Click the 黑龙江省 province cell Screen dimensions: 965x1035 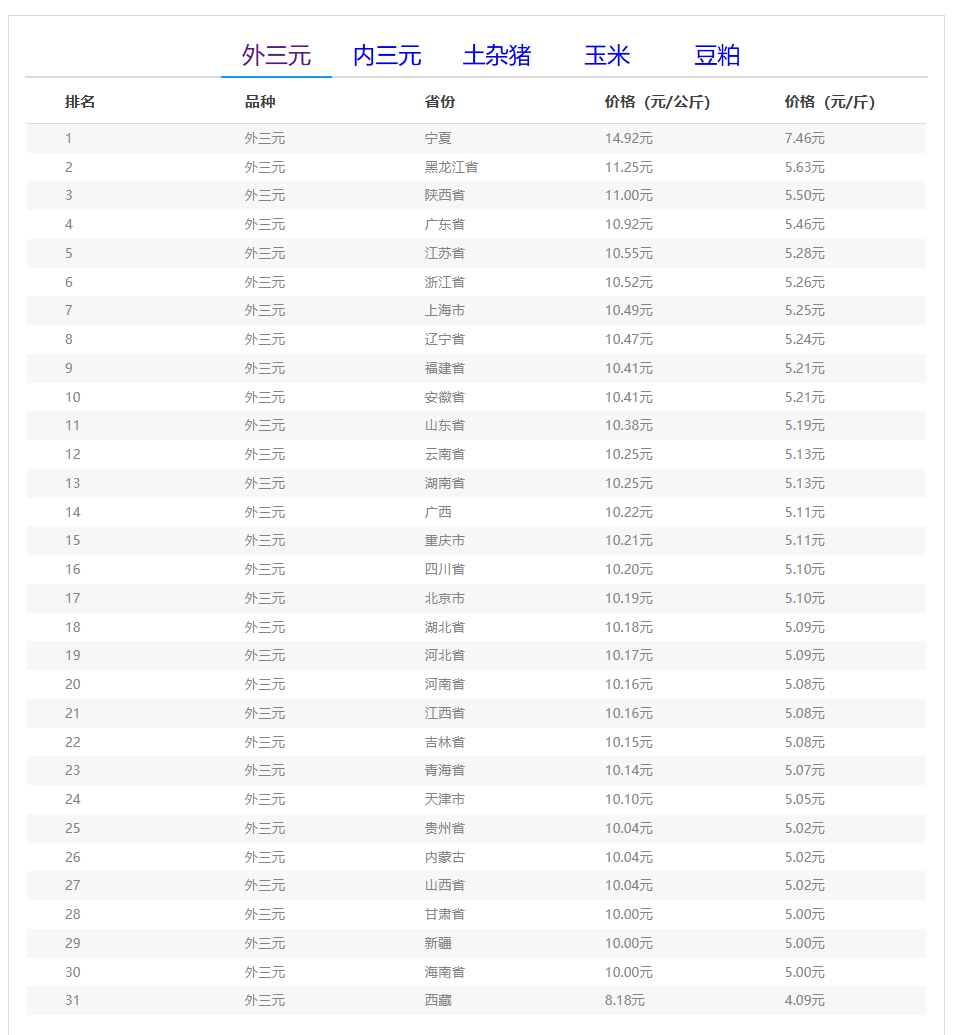click(451, 167)
